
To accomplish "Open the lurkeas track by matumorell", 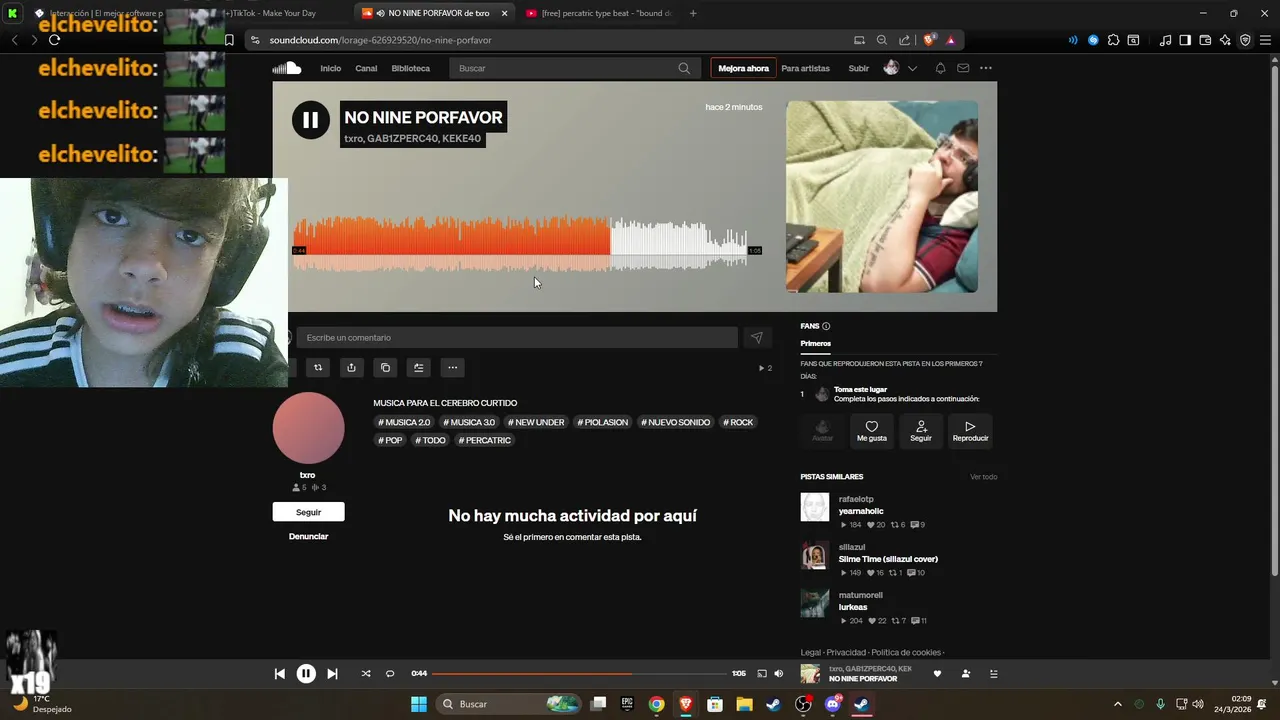I will pos(853,607).
